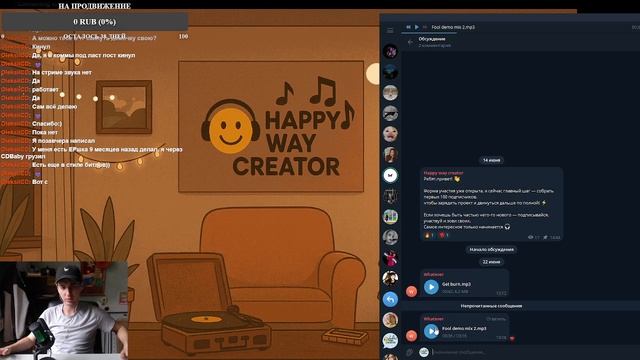Go back with the arrow beside Обсуждение

click(410, 42)
